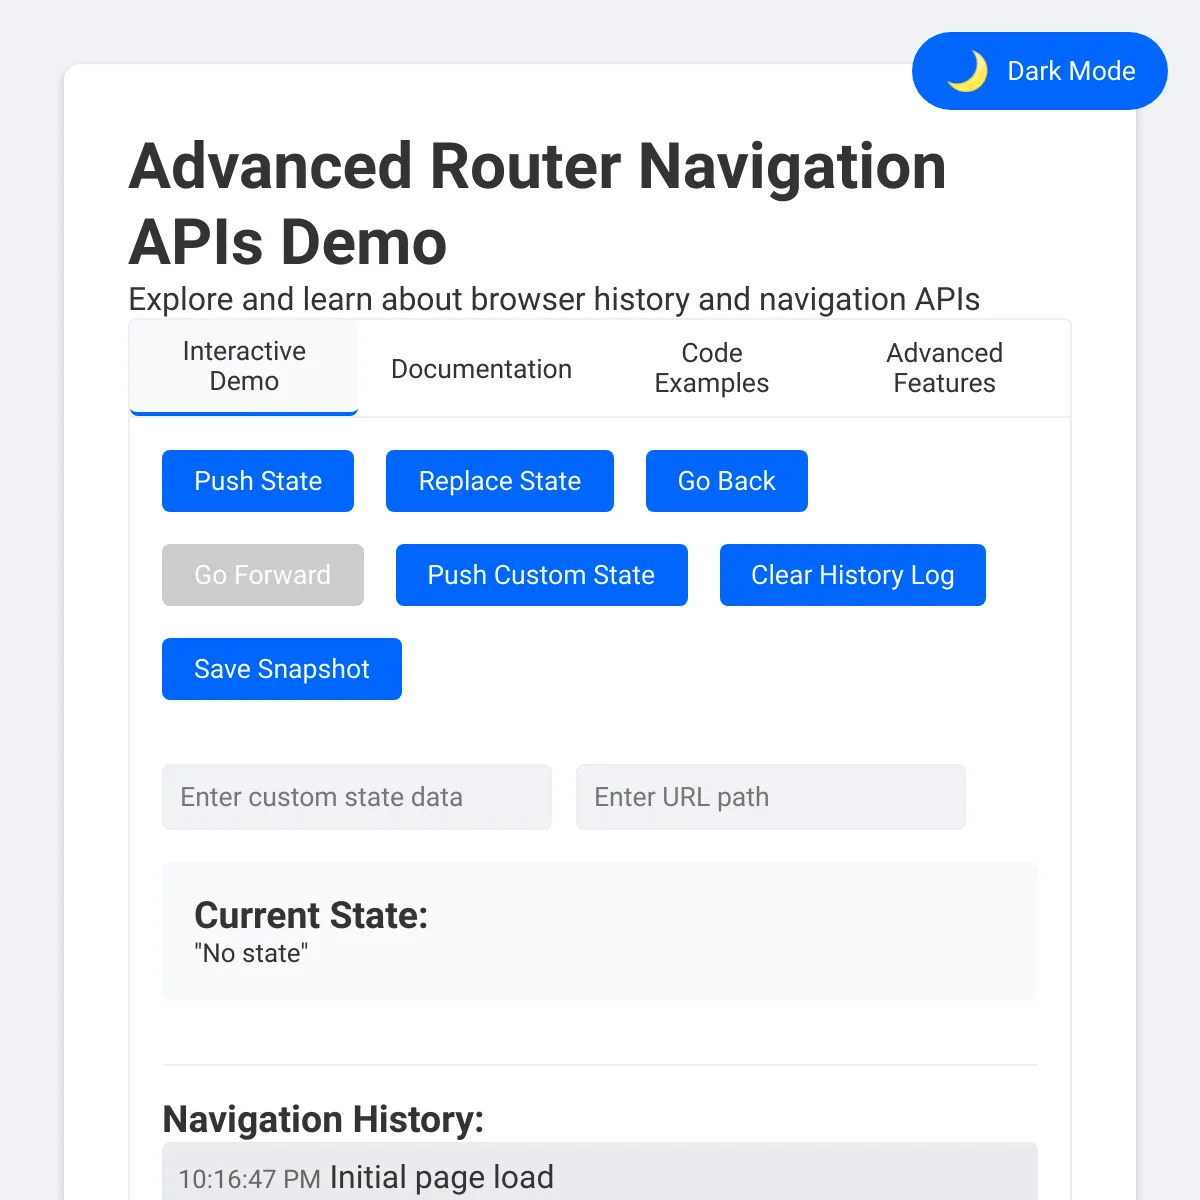Click the page title Advanced Router Navigation
Screen dimensions: 1200x1200
pos(537,166)
